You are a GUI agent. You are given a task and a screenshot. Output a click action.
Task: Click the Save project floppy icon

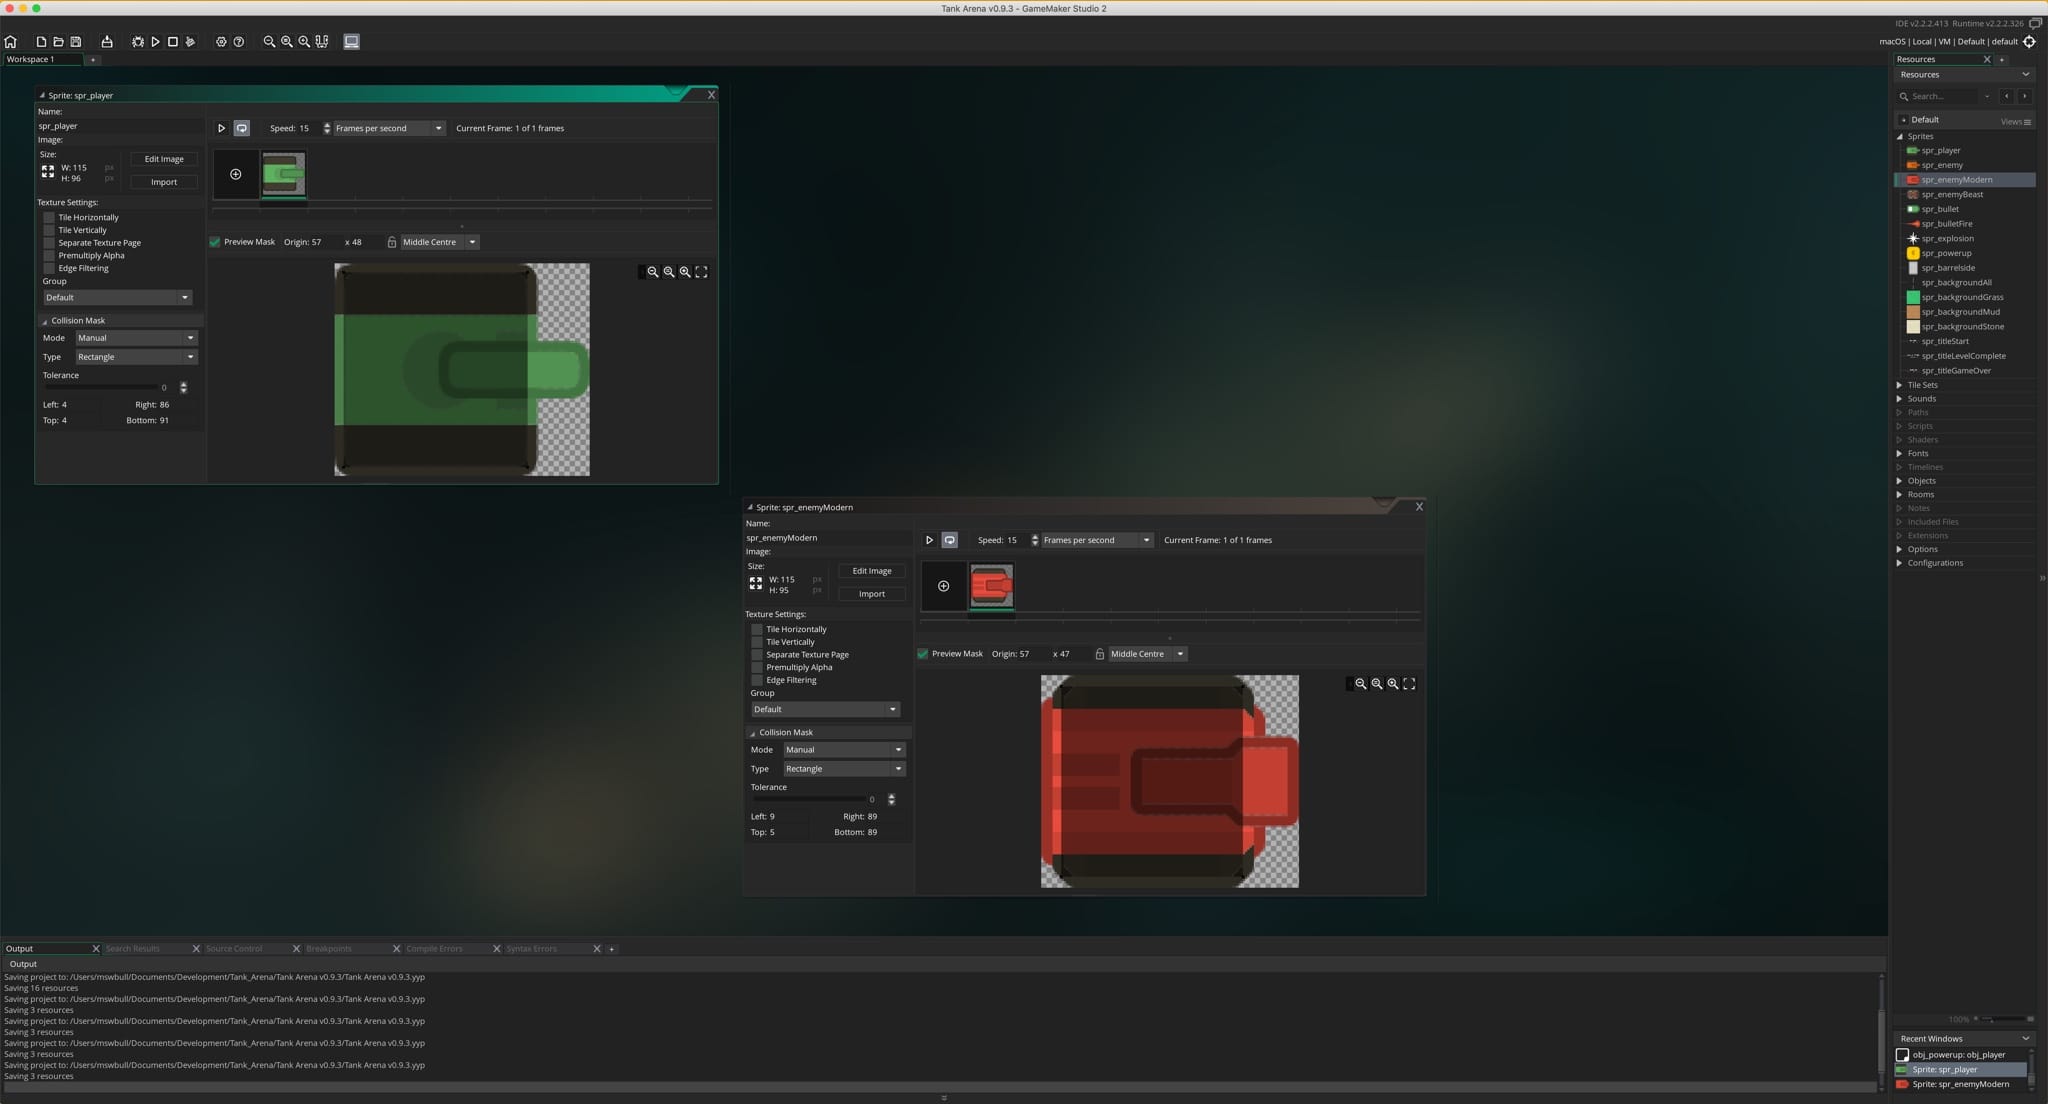(75, 42)
